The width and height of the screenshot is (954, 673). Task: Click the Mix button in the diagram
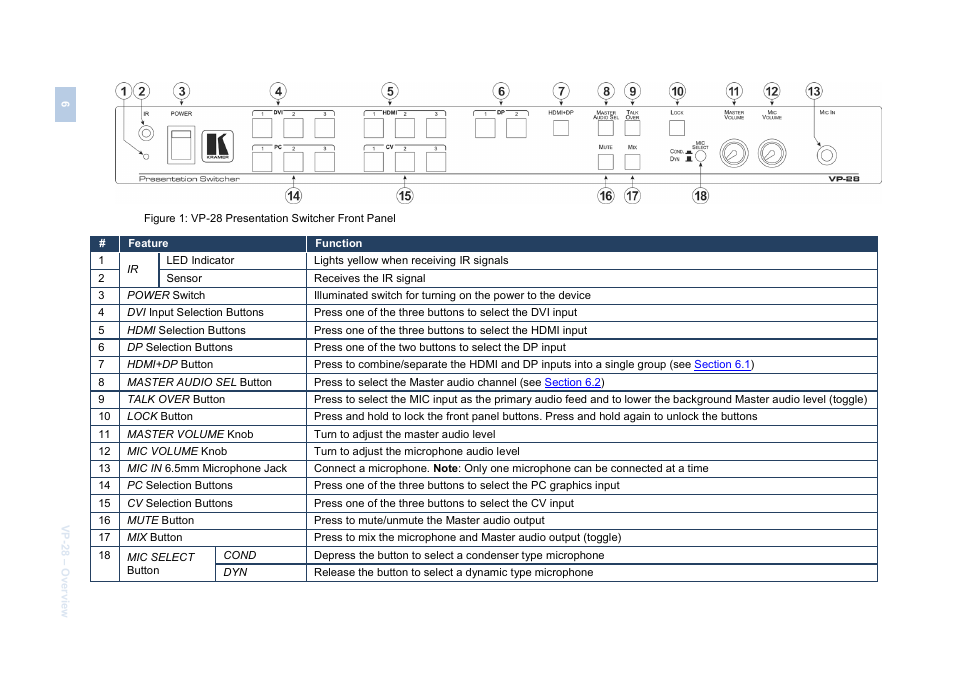pos(633,162)
